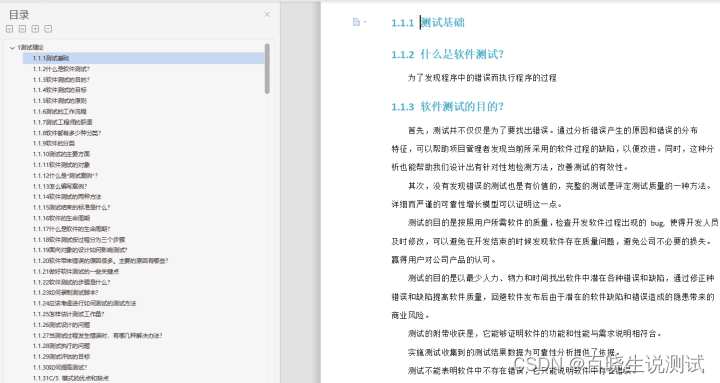Click the plus icon in the 目录 toolbar

[x=35, y=29]
